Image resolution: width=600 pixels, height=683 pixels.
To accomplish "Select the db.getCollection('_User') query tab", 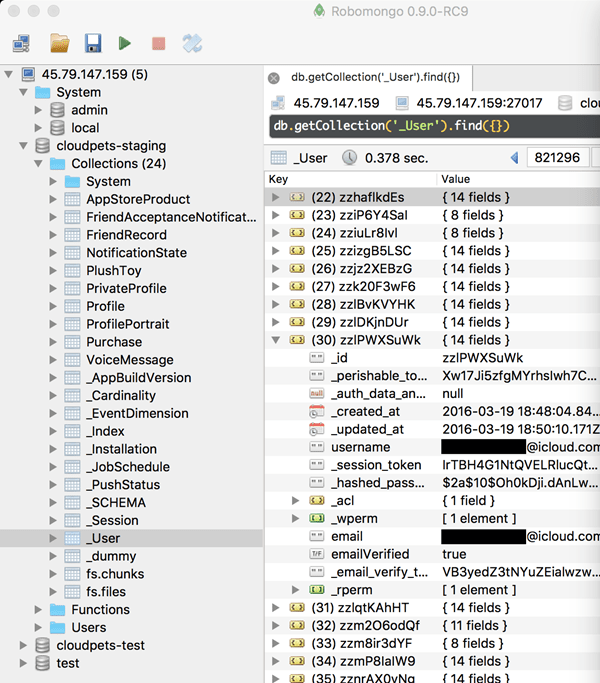I will point(374,78).
